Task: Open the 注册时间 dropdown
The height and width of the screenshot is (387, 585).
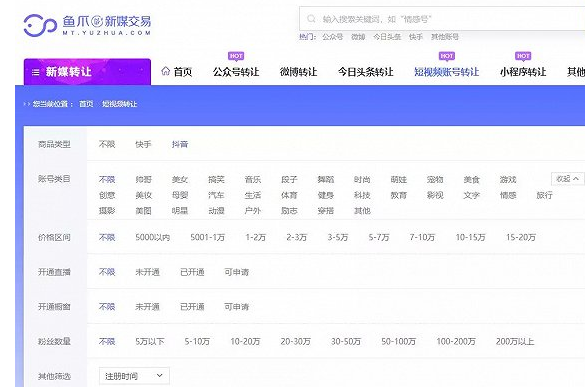Action: coord(134,376)
